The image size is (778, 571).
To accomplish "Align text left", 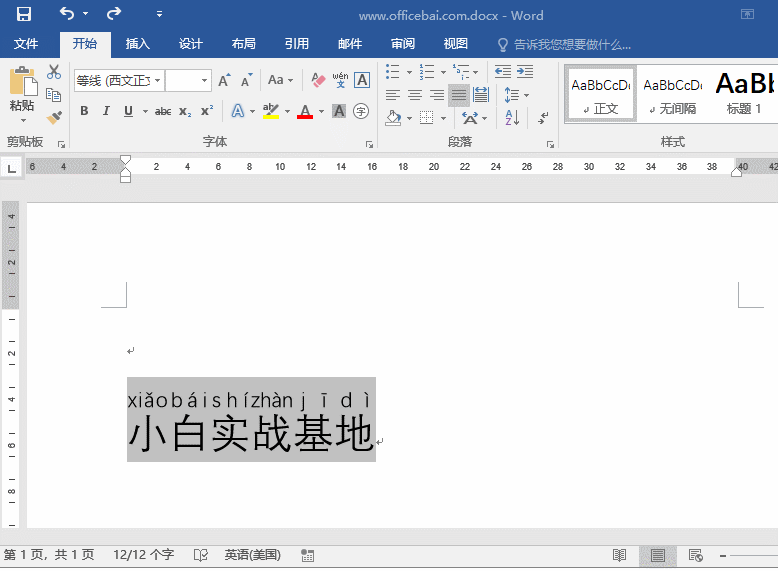I will coord(393,94).
